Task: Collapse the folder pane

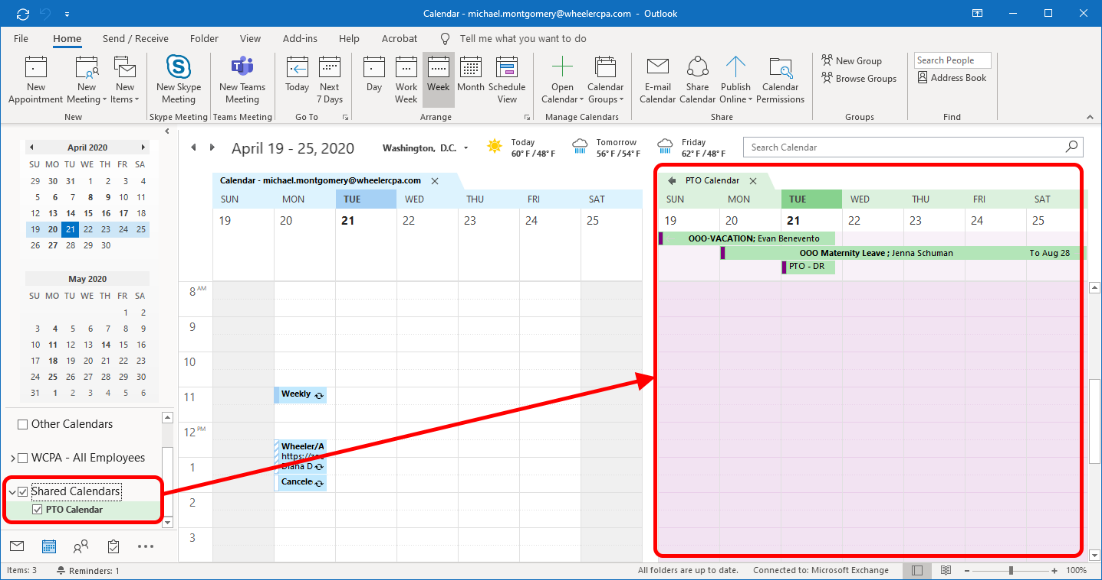Action: (x=167, y=131)
